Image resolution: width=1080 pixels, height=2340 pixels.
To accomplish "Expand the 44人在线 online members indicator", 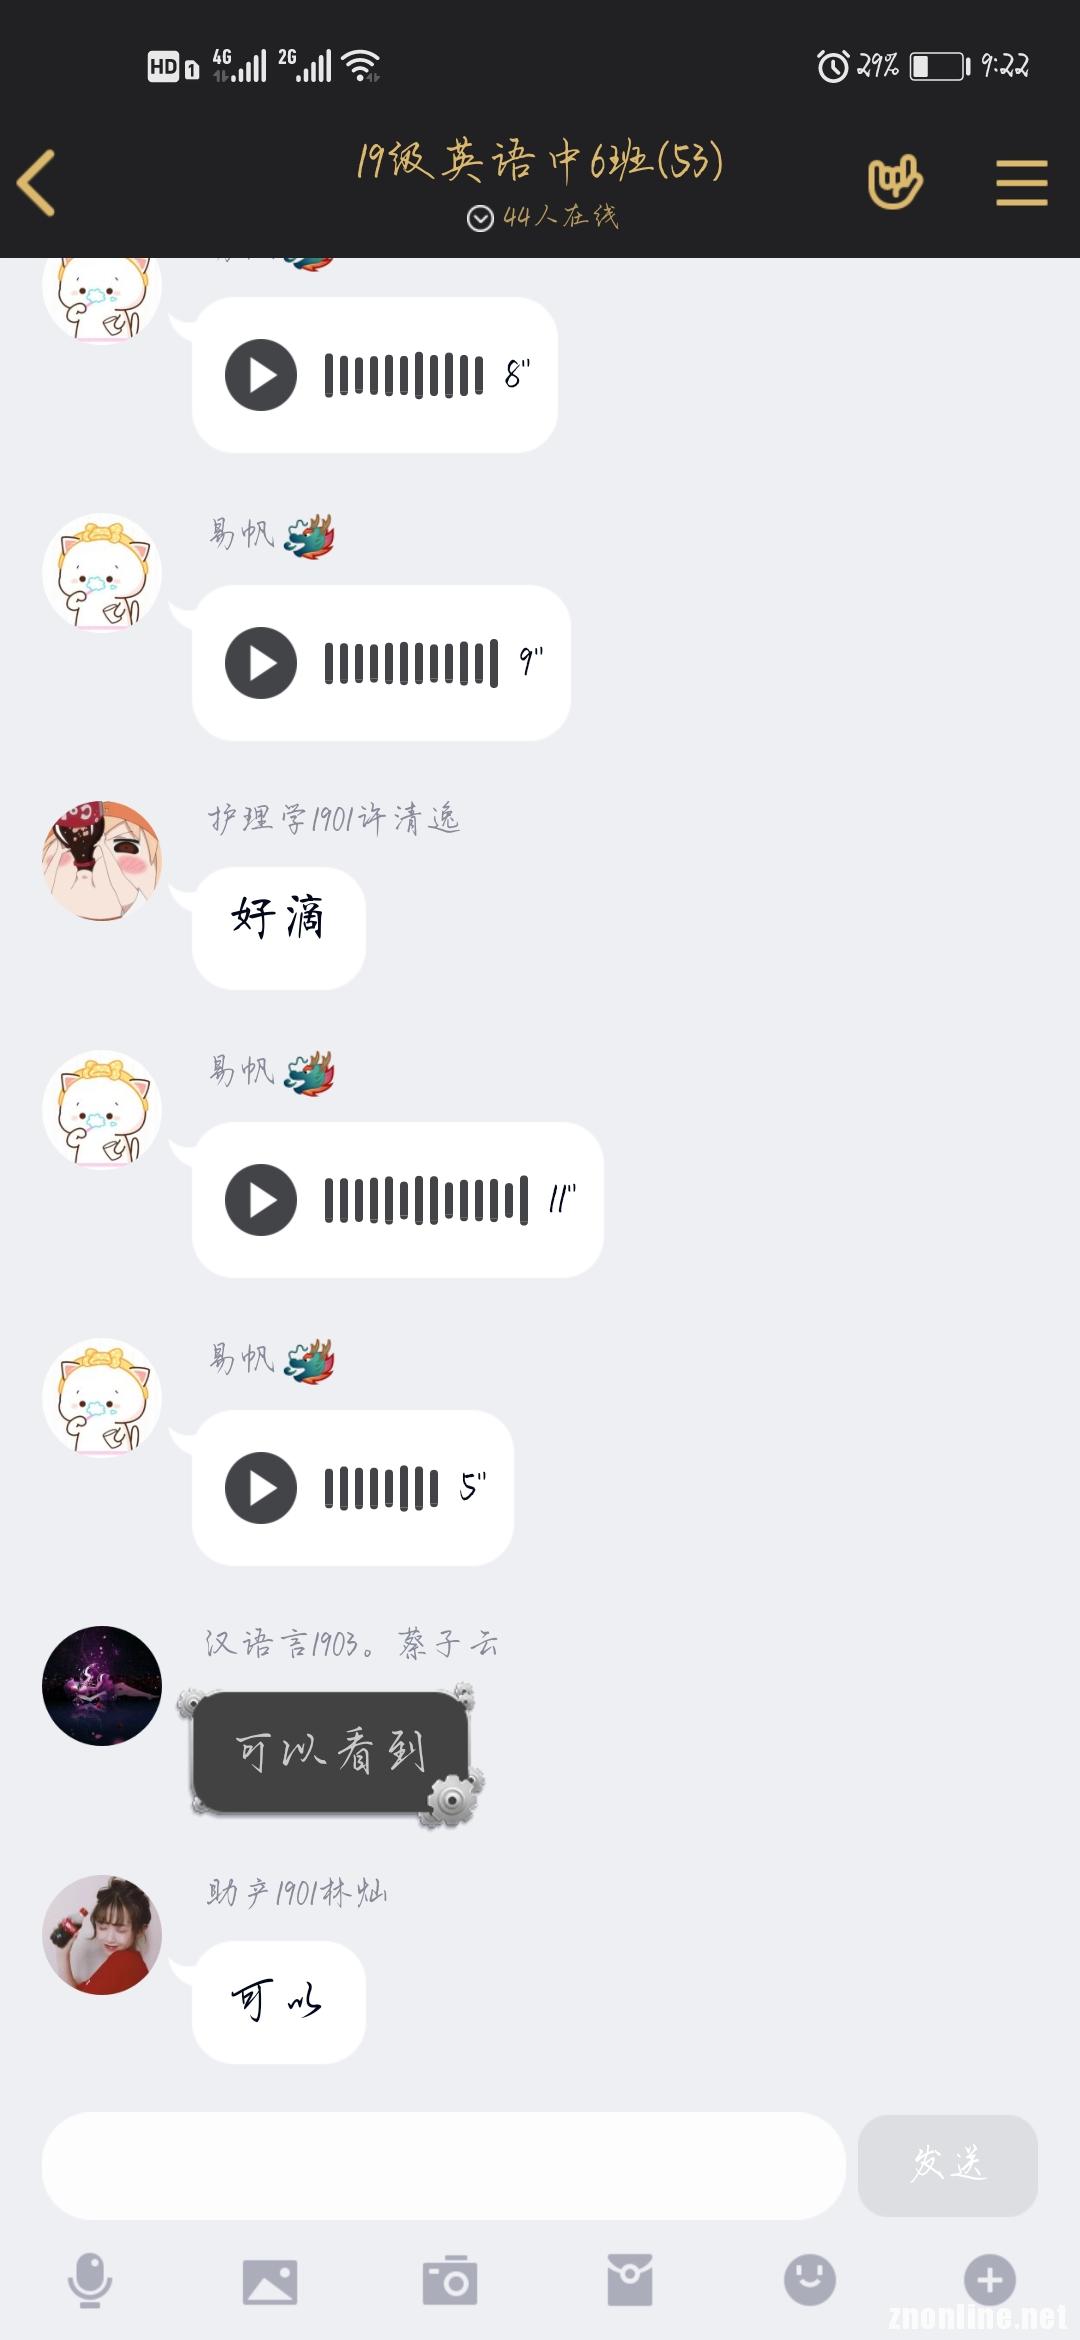I will pyautogui.click(x=543, y=217).
